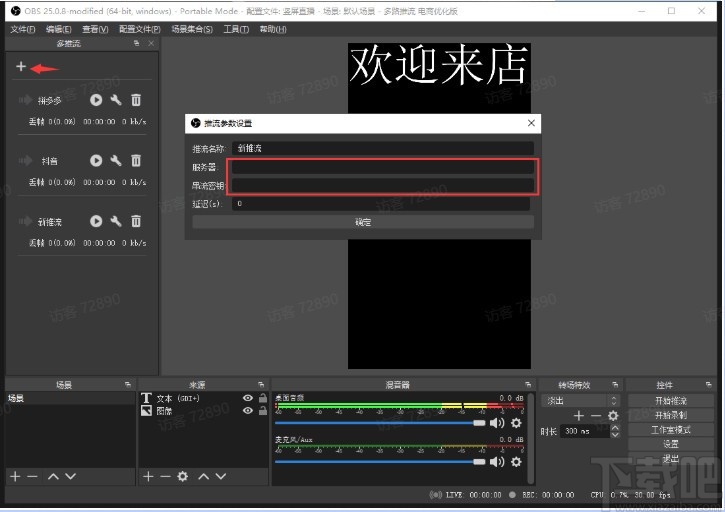
Task: Add a new source
Action: tap(148, 476)
